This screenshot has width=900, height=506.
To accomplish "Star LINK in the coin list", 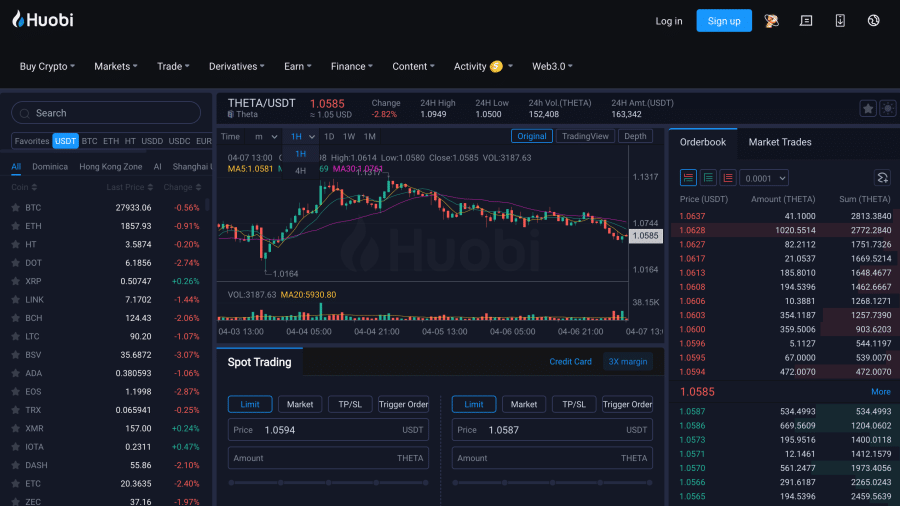I will pos(15,299).
